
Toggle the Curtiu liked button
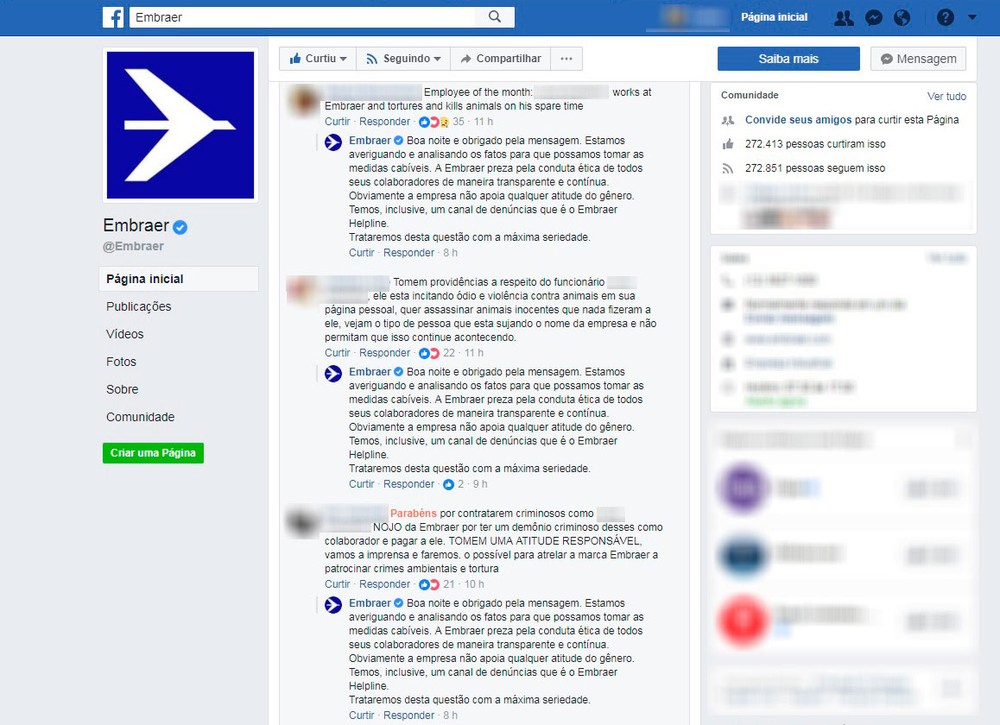[x=318, y=59]
